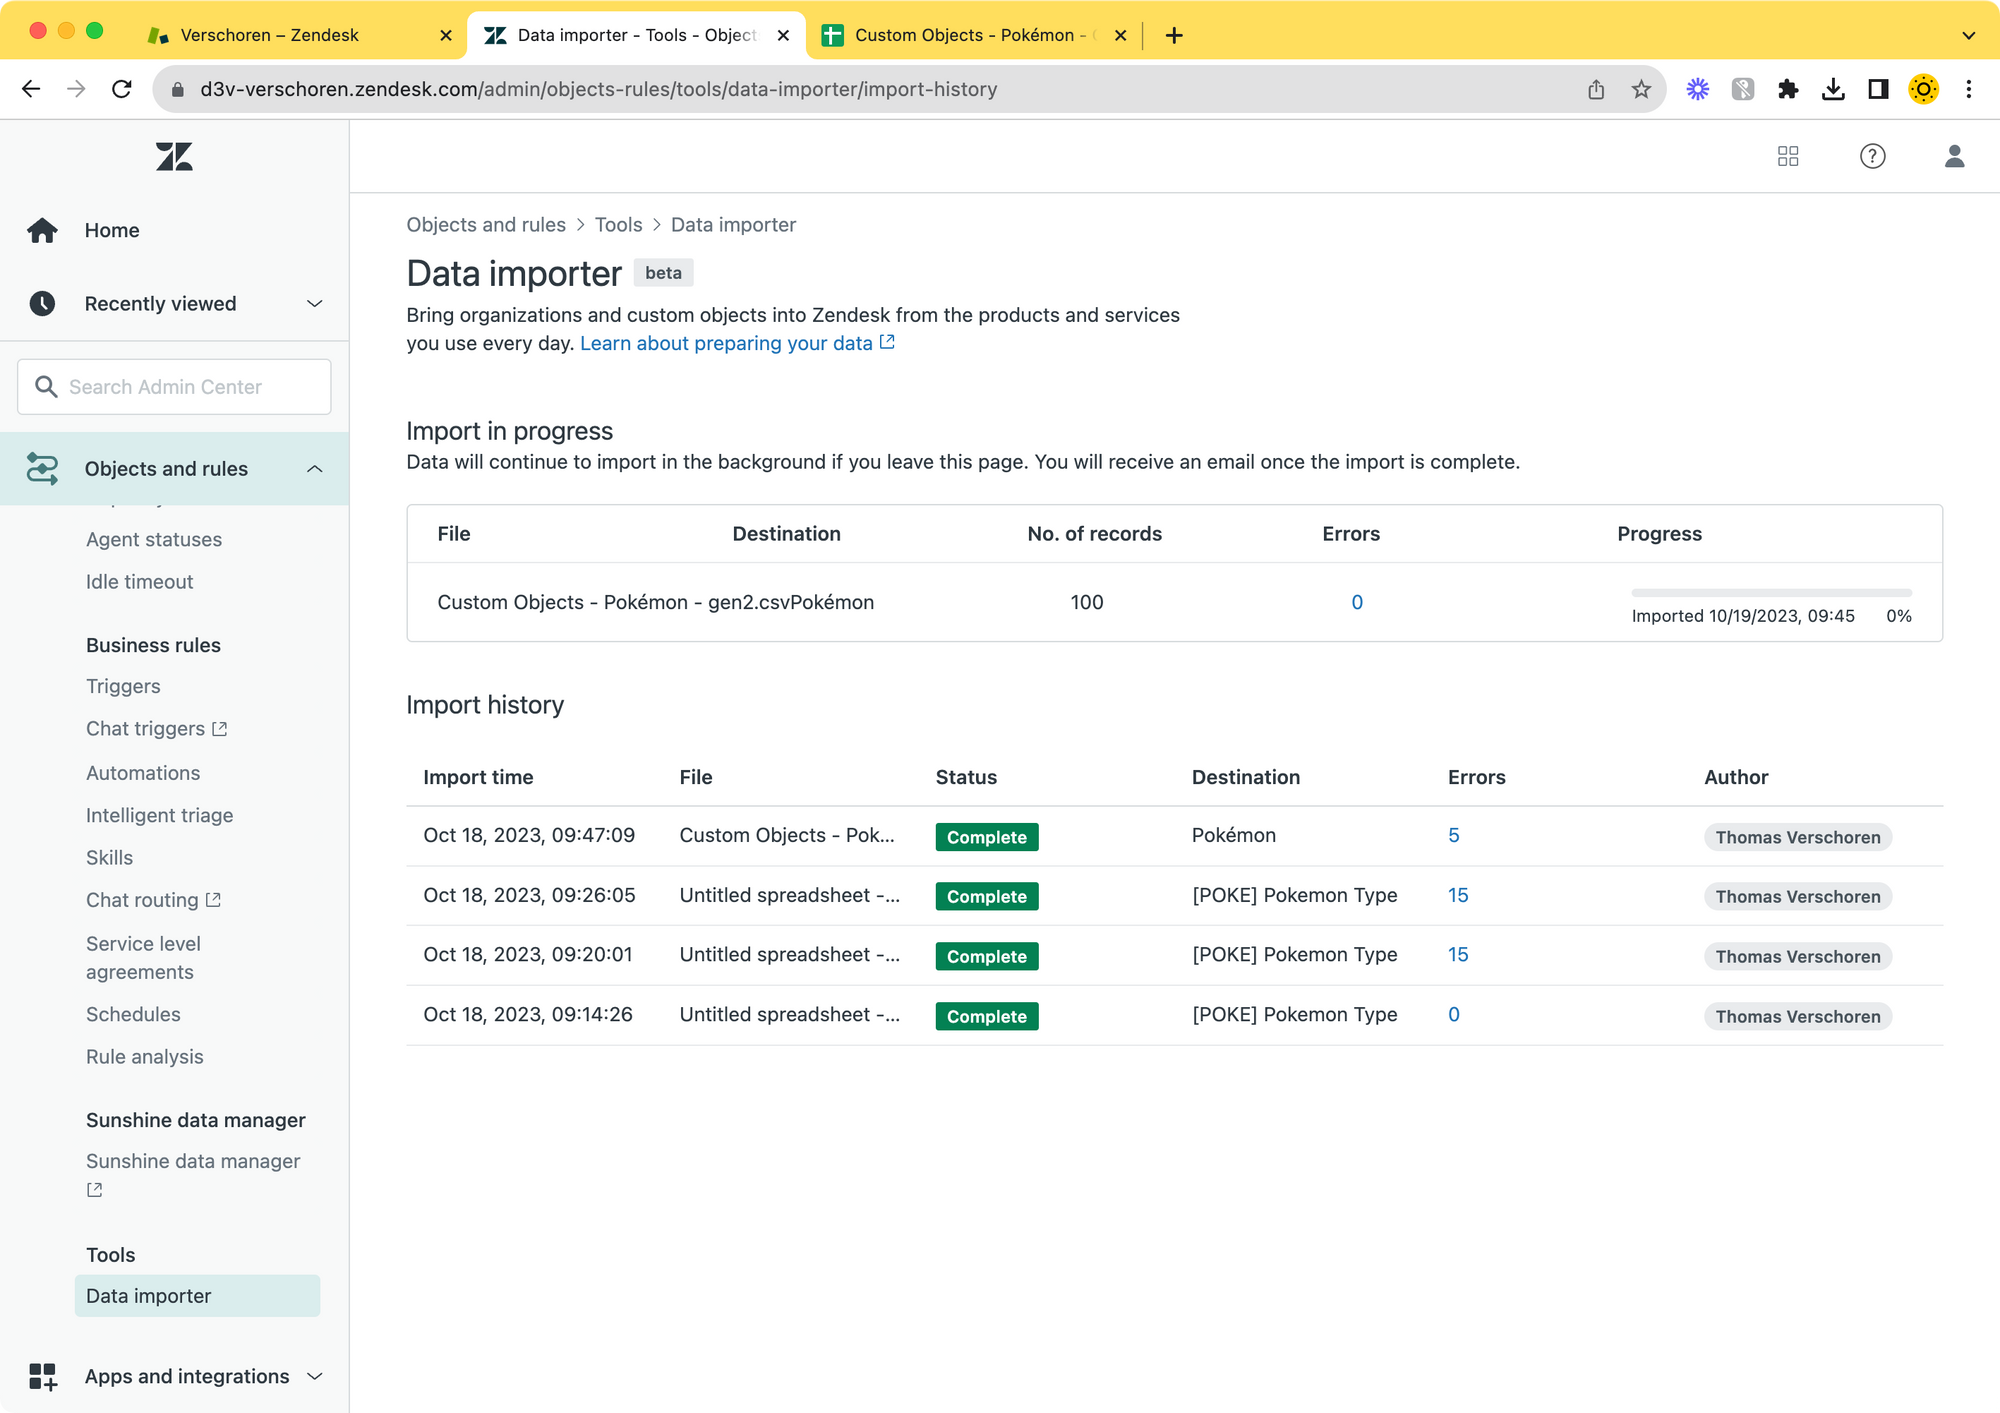Bookmark this page with the star icon
The height and width of the screenshot is (1413, 2000).
[x=1641, y=89]
